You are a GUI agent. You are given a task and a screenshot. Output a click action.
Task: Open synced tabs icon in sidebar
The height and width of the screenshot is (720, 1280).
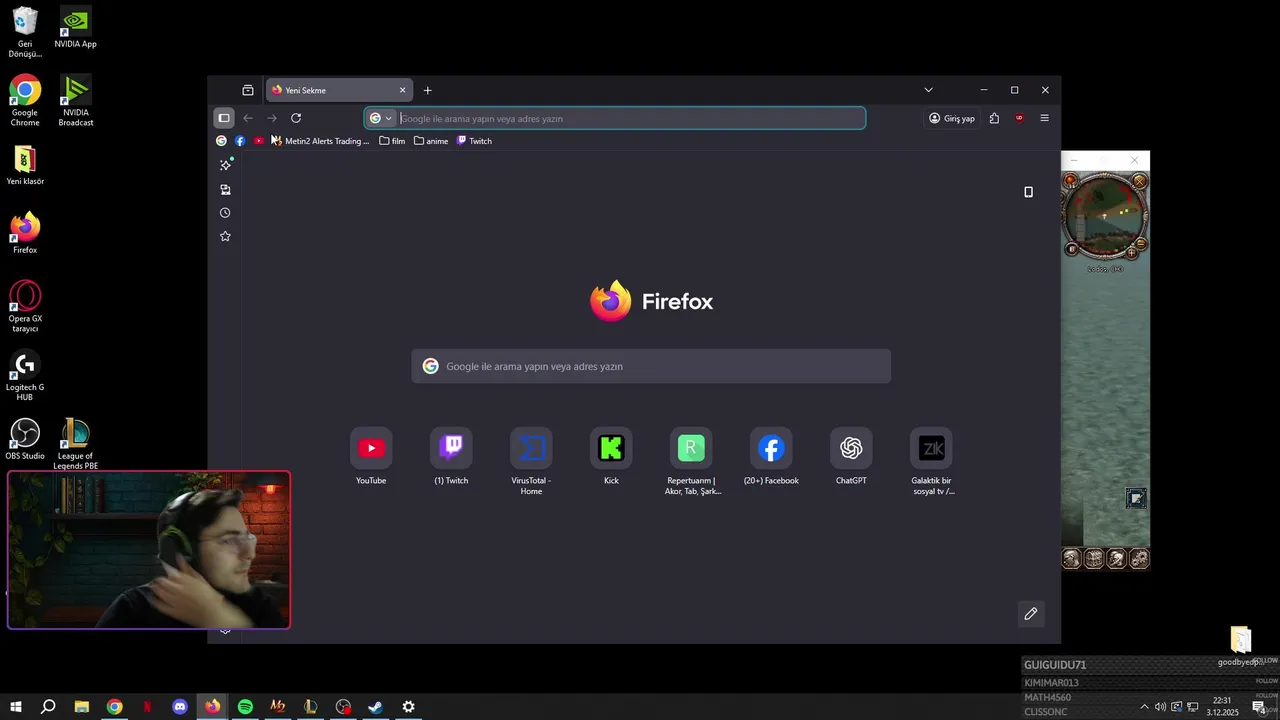[x=225, y=189]
